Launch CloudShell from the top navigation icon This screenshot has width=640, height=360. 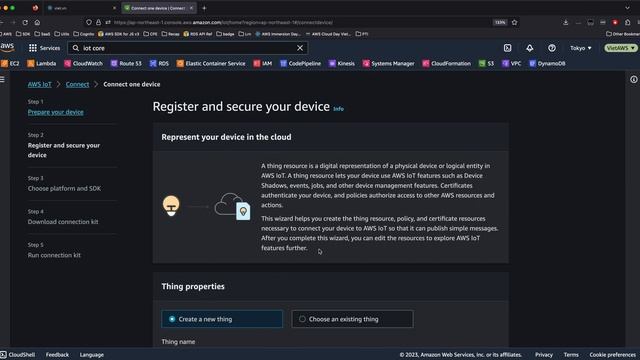(x=507, y=48)
